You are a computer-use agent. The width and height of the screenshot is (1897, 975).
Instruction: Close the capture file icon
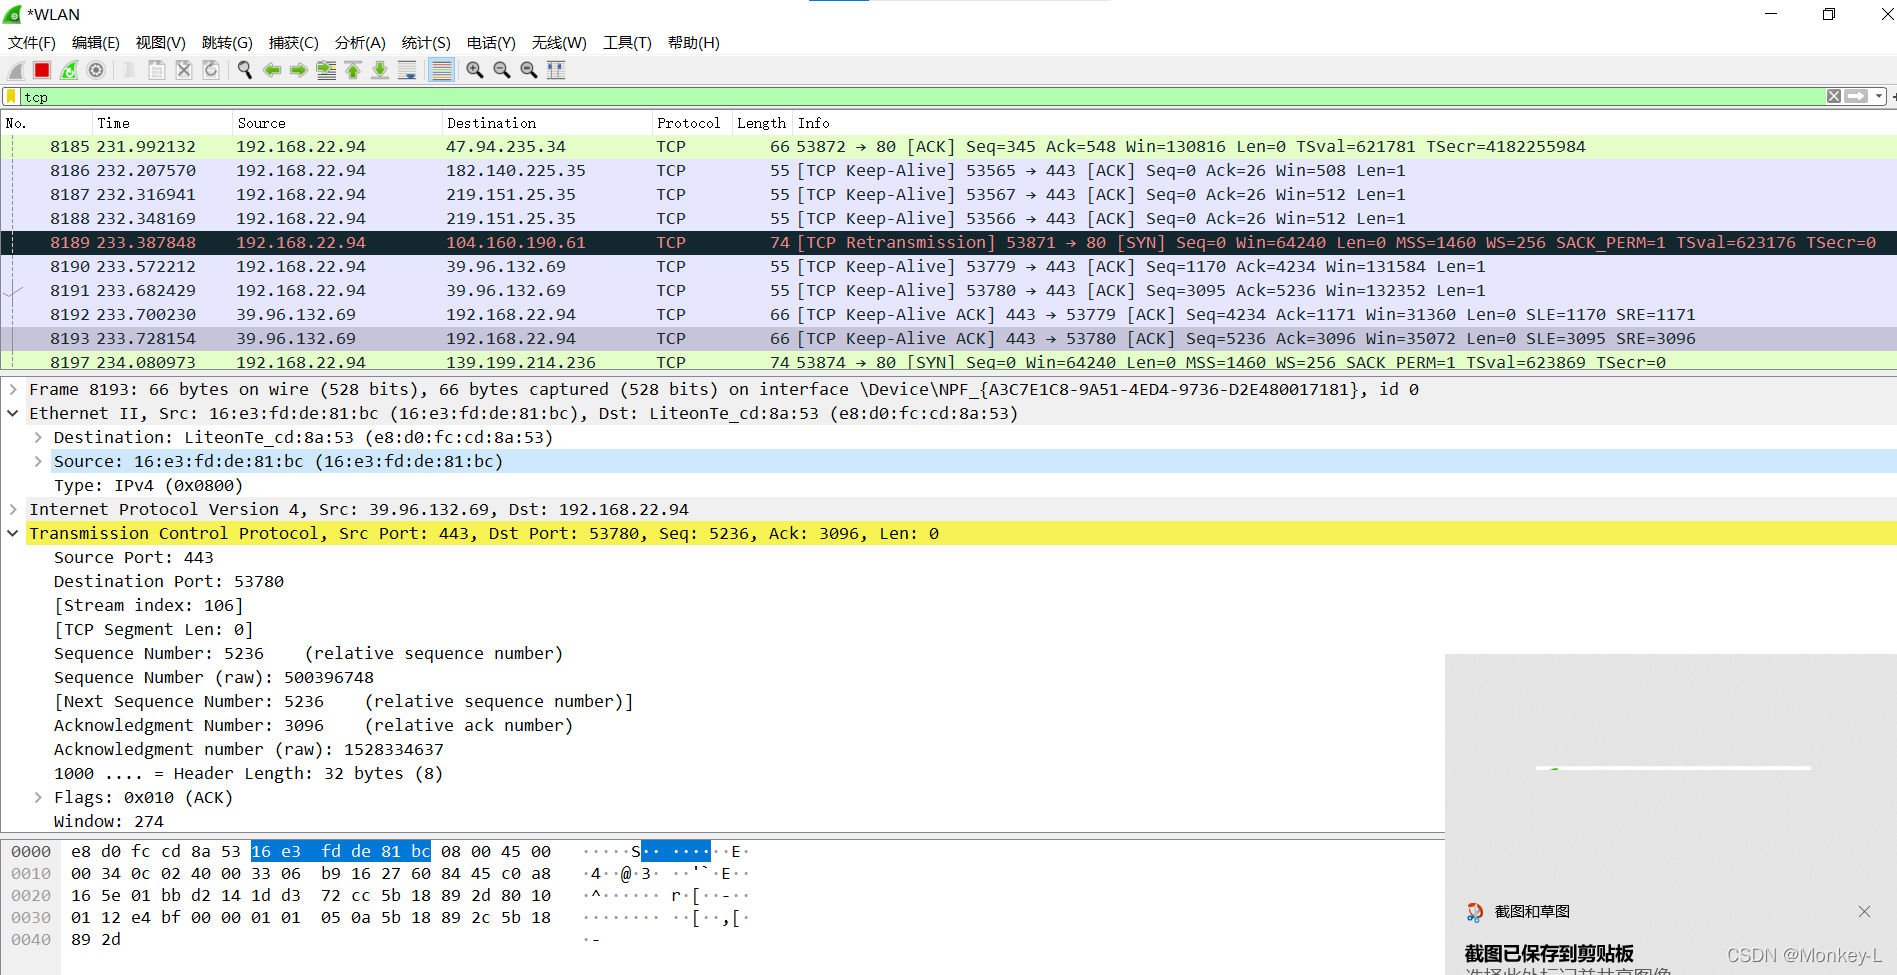coord(184,70)
